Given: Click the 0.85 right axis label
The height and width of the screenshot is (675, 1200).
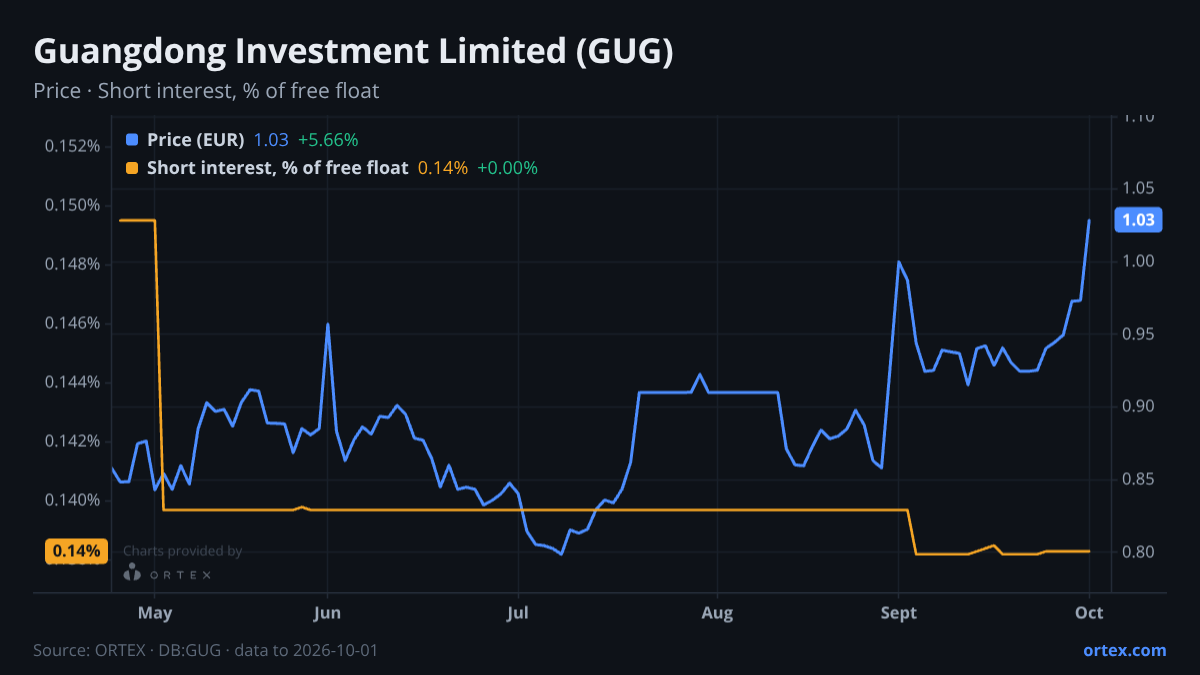Looking at the screenshot, I should [x=1138, y=479].
